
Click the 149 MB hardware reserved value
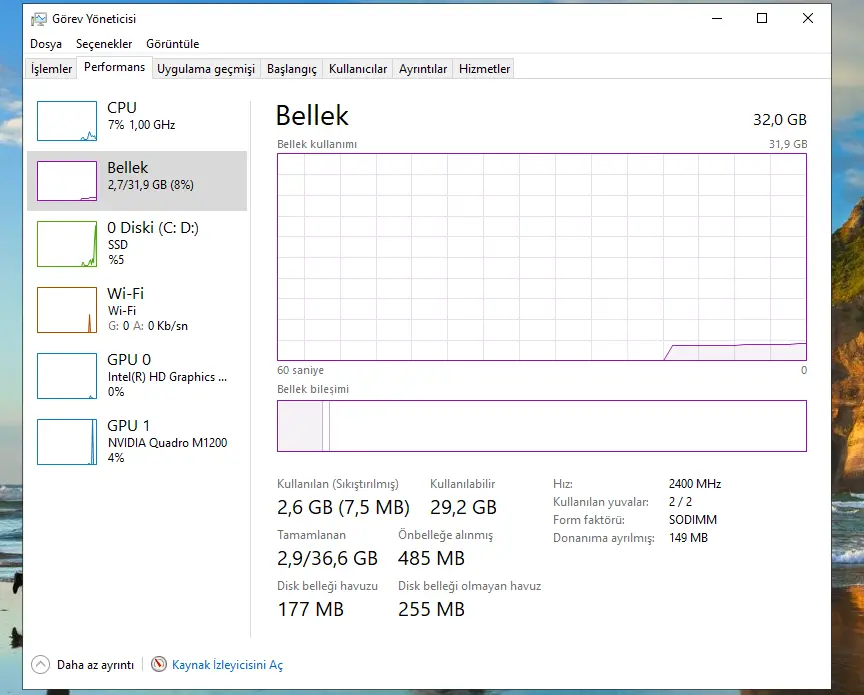tap(688, 538)
